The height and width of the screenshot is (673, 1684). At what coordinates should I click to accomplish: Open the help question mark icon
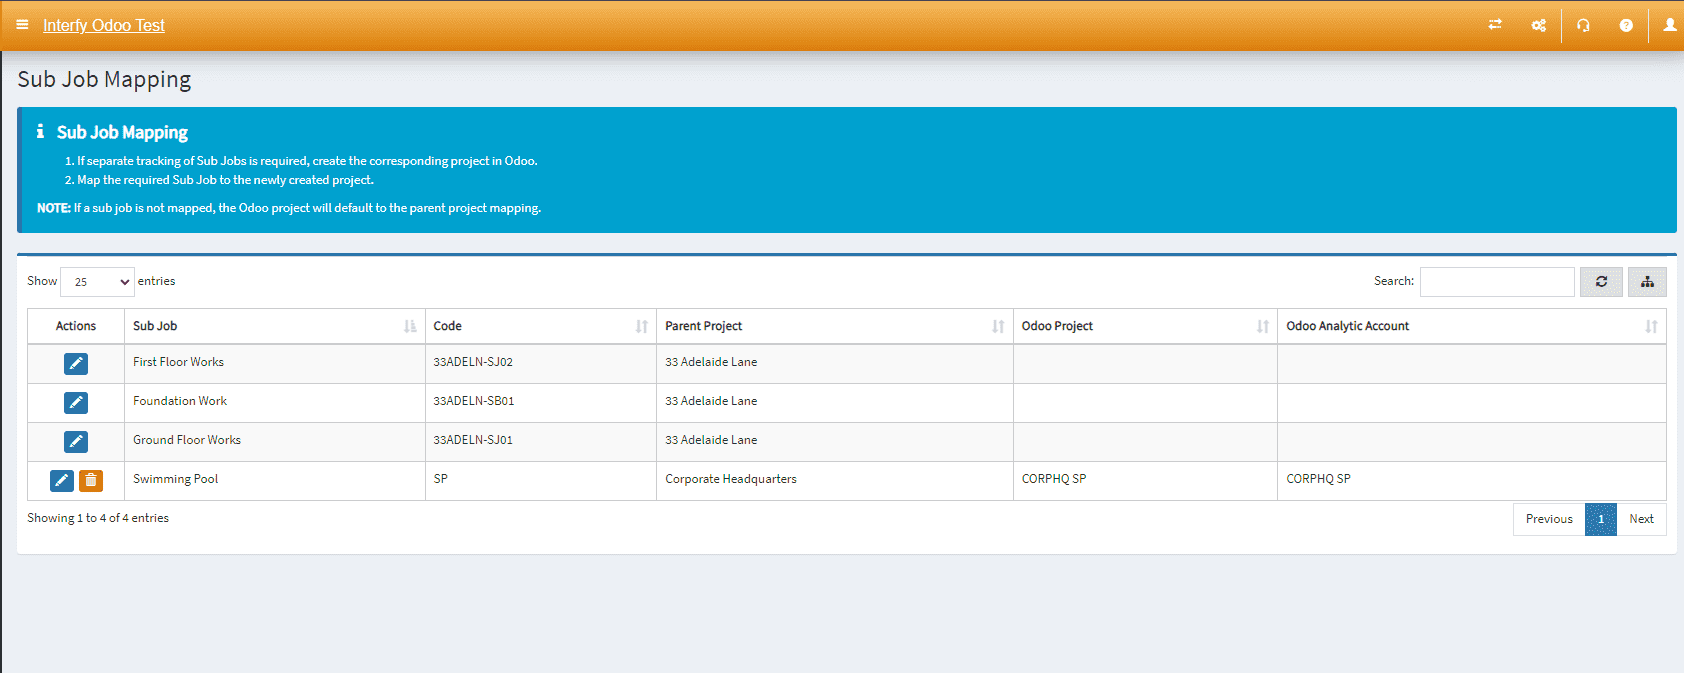click(1626, 25)
